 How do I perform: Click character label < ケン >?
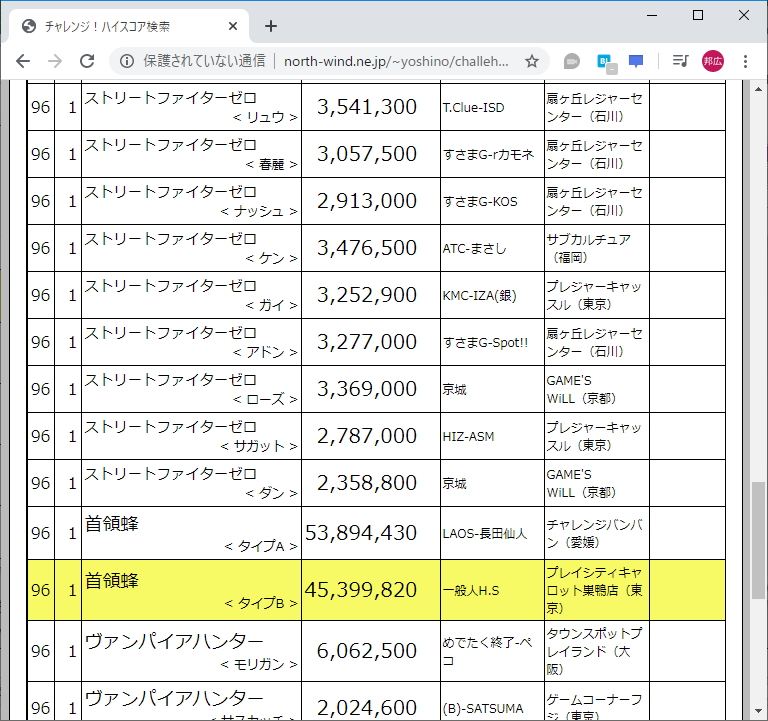coord(271,259)
